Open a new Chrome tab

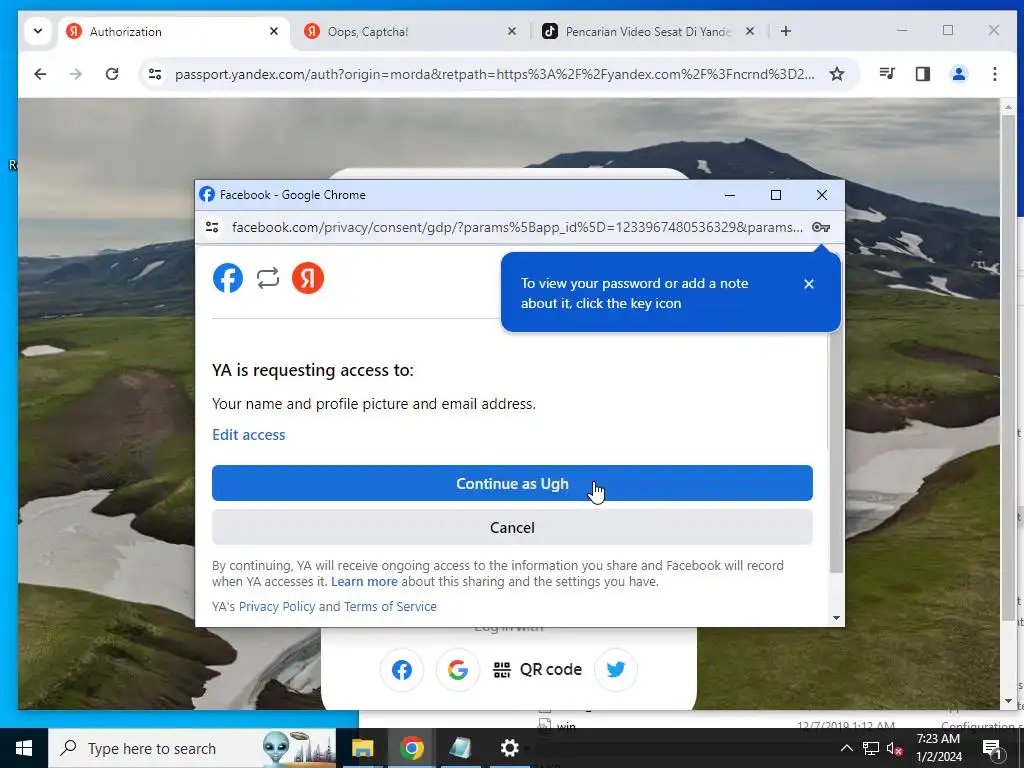tap(786, 31)
